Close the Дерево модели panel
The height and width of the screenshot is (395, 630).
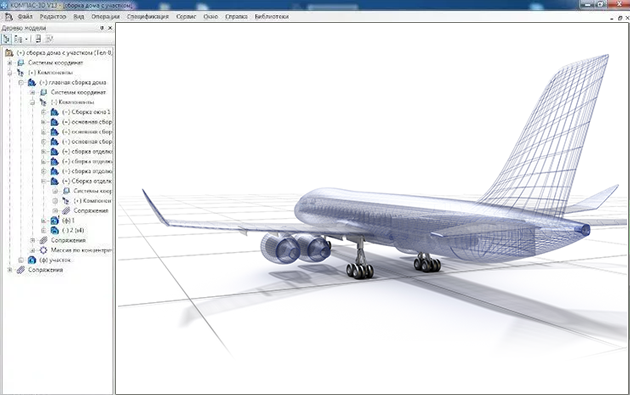tap(110, 28)
